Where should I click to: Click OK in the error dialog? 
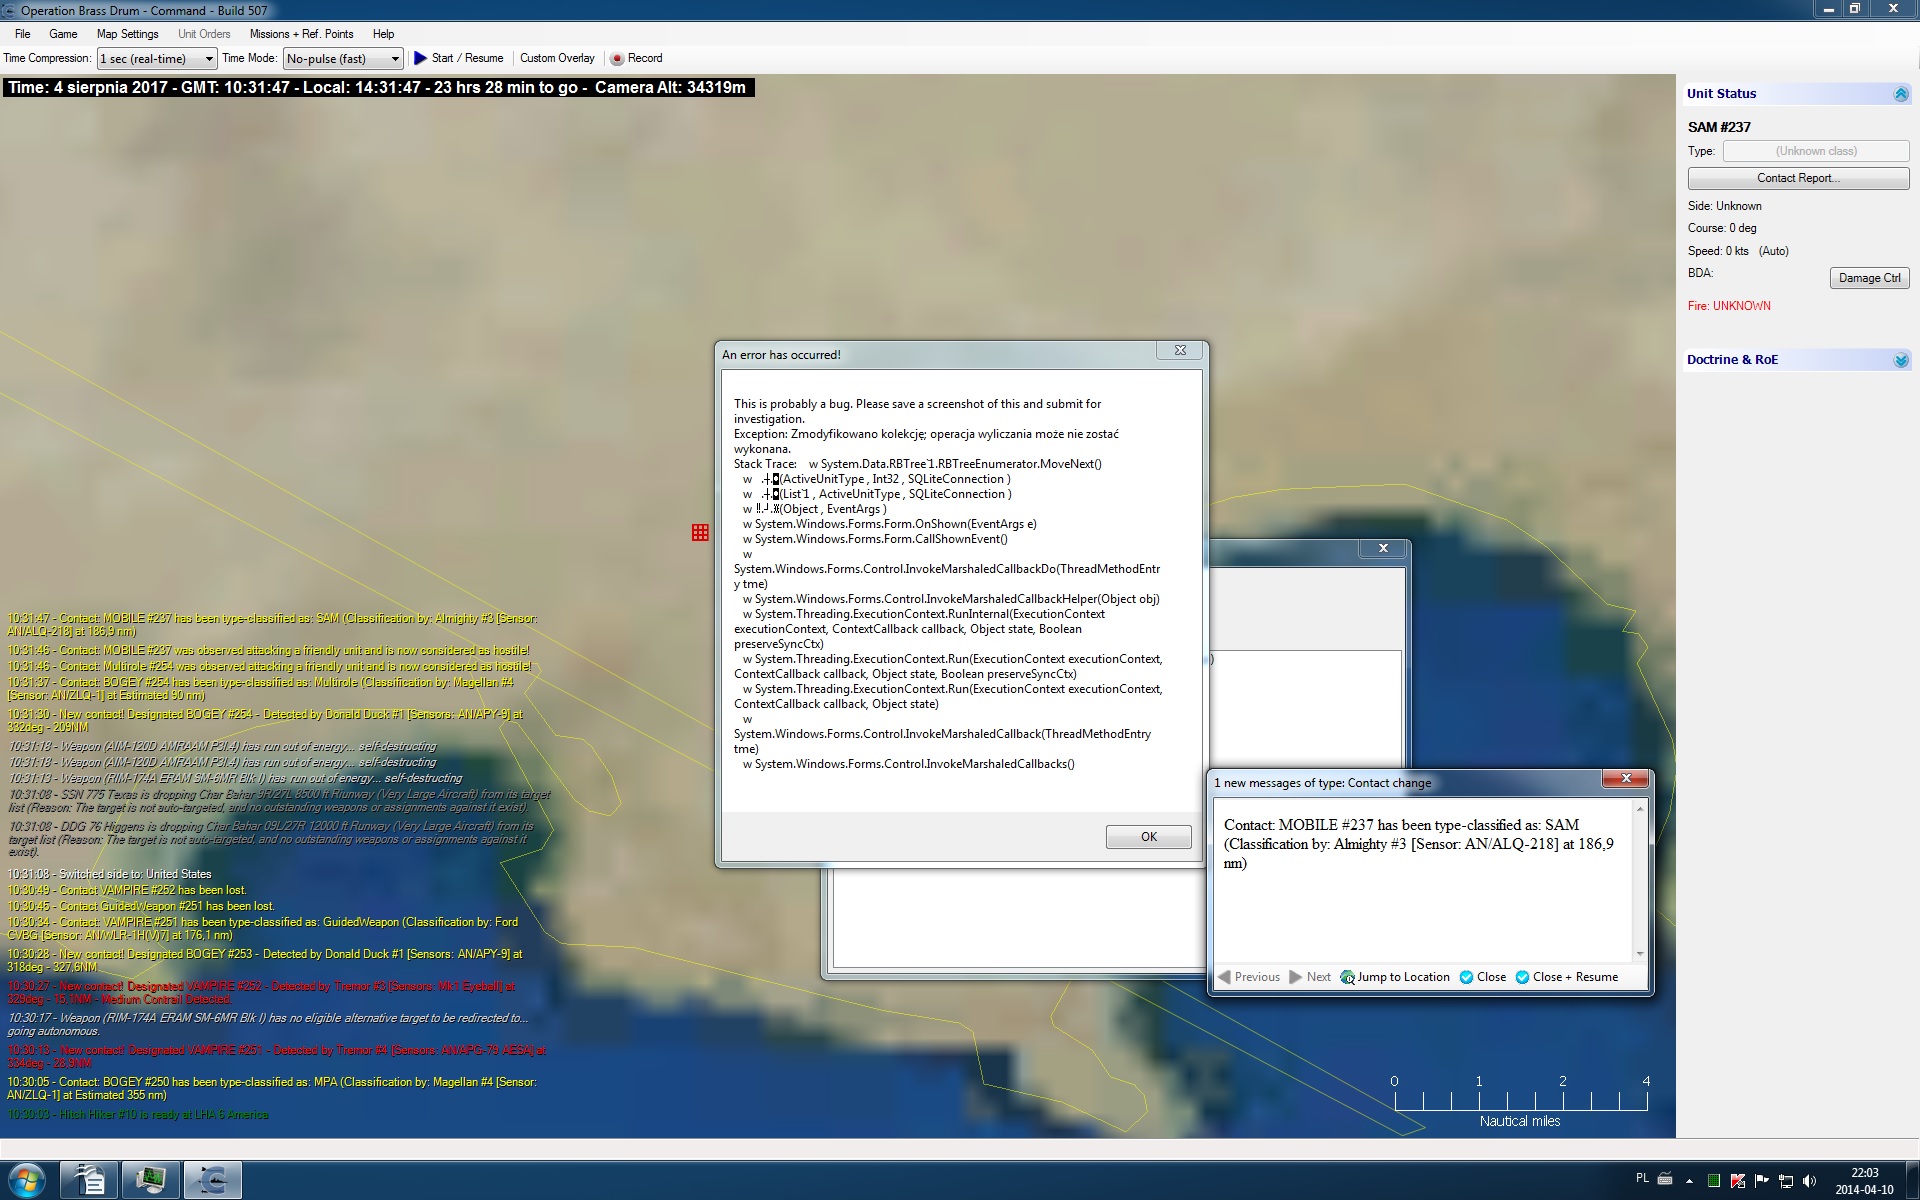click(x=1148, y=837)
